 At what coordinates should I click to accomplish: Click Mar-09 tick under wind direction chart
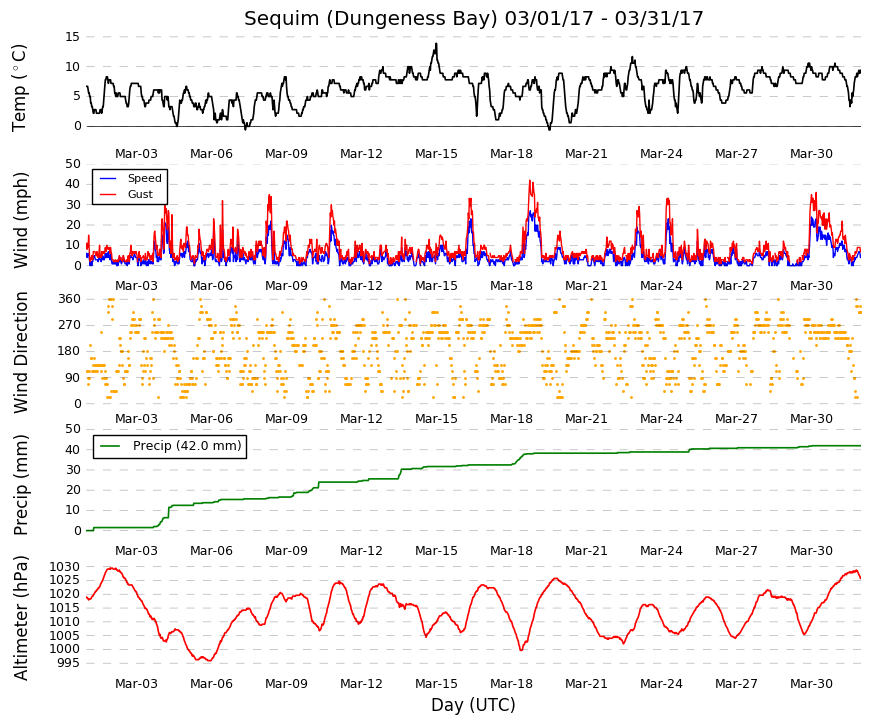(286, 419)
